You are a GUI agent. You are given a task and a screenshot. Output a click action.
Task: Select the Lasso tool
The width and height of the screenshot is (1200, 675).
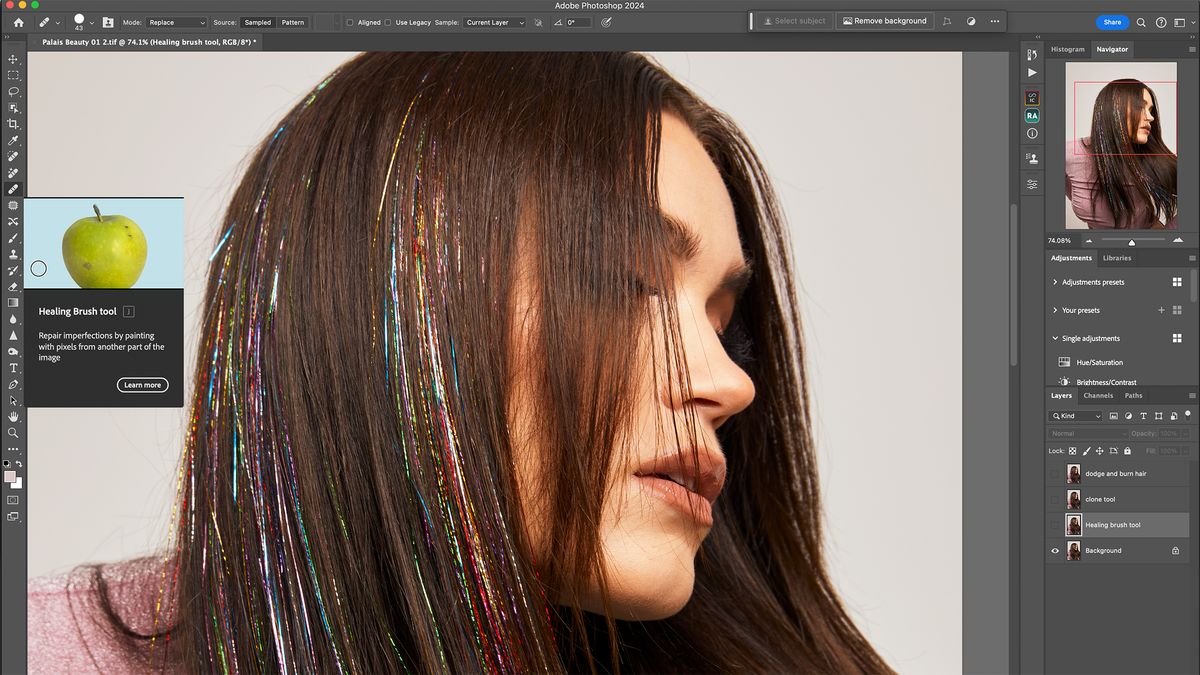point(13,92)
